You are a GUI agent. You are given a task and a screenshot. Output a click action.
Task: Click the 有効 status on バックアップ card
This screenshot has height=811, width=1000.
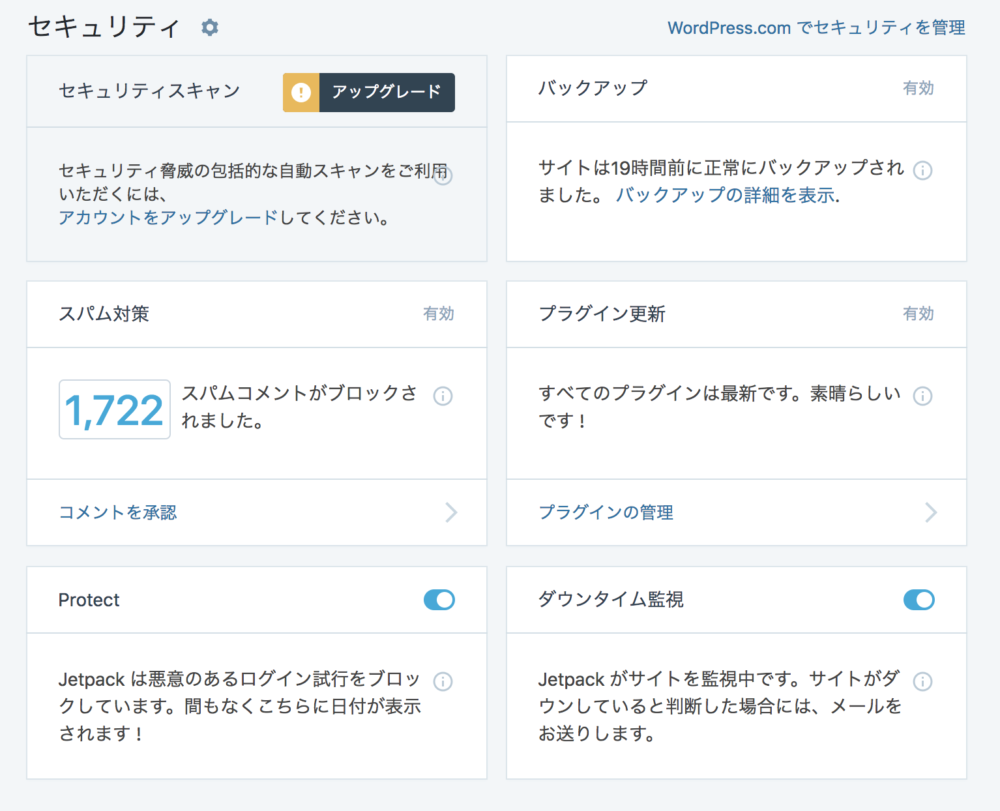(x=918, y=88)
